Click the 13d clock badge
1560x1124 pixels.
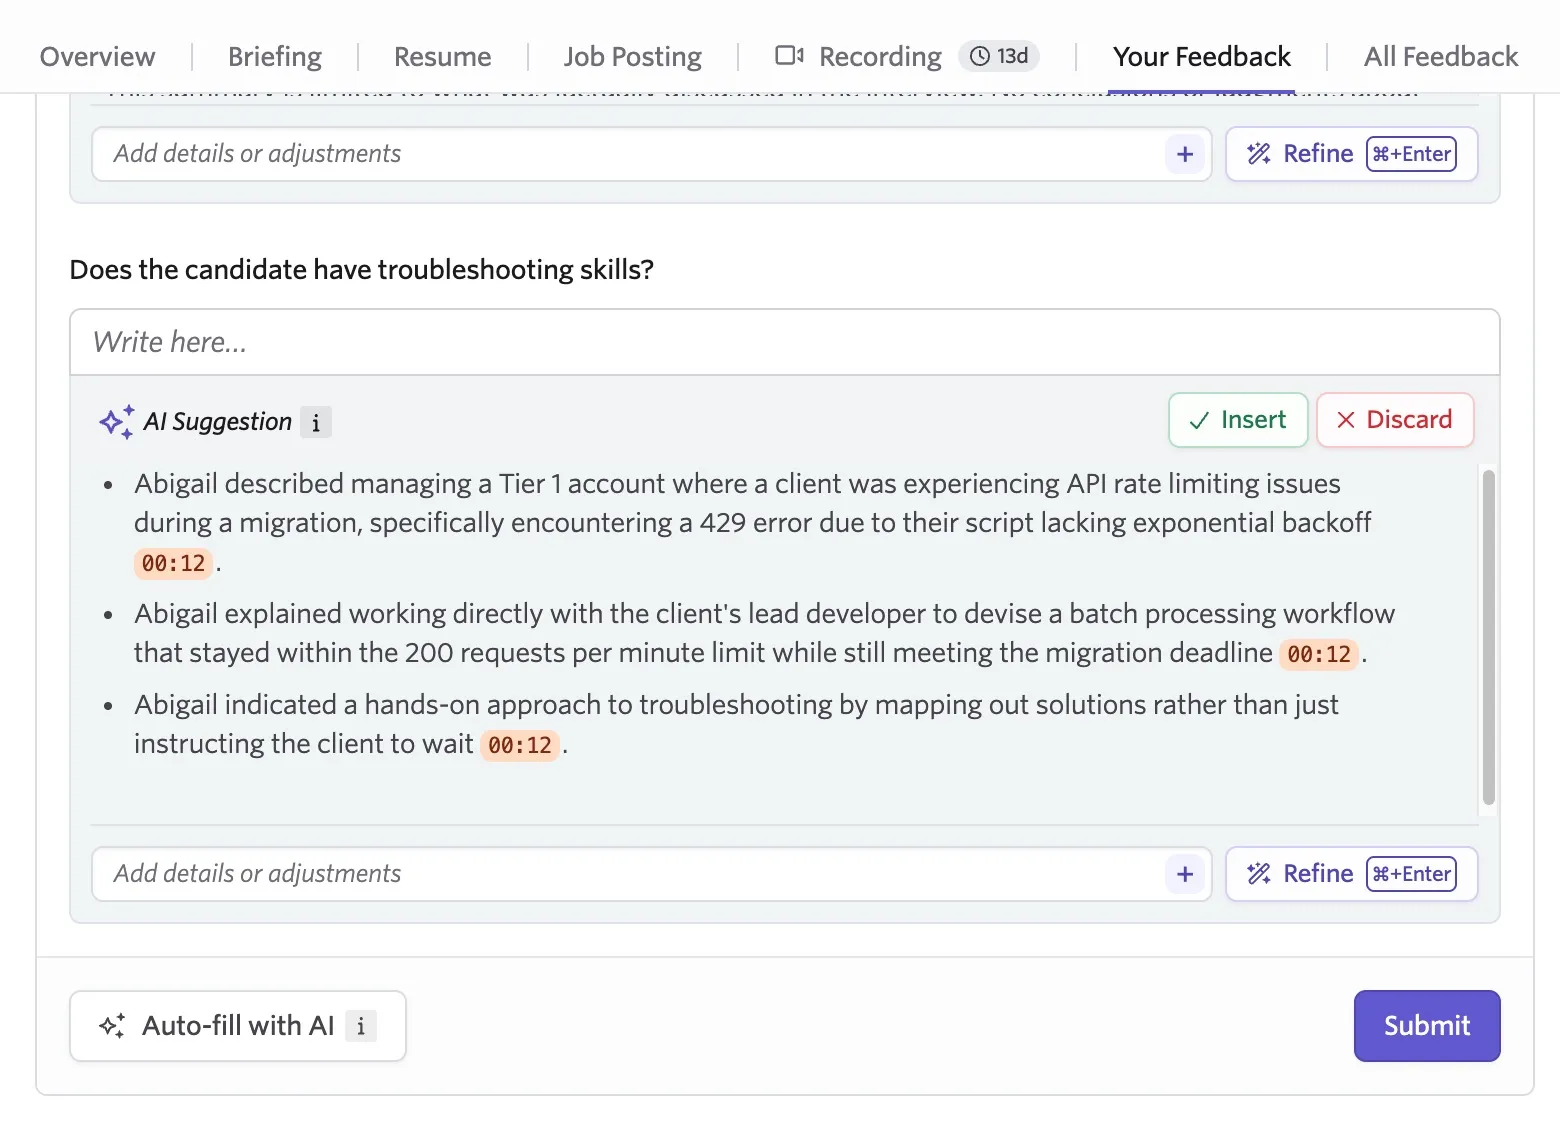pos(999,56)
